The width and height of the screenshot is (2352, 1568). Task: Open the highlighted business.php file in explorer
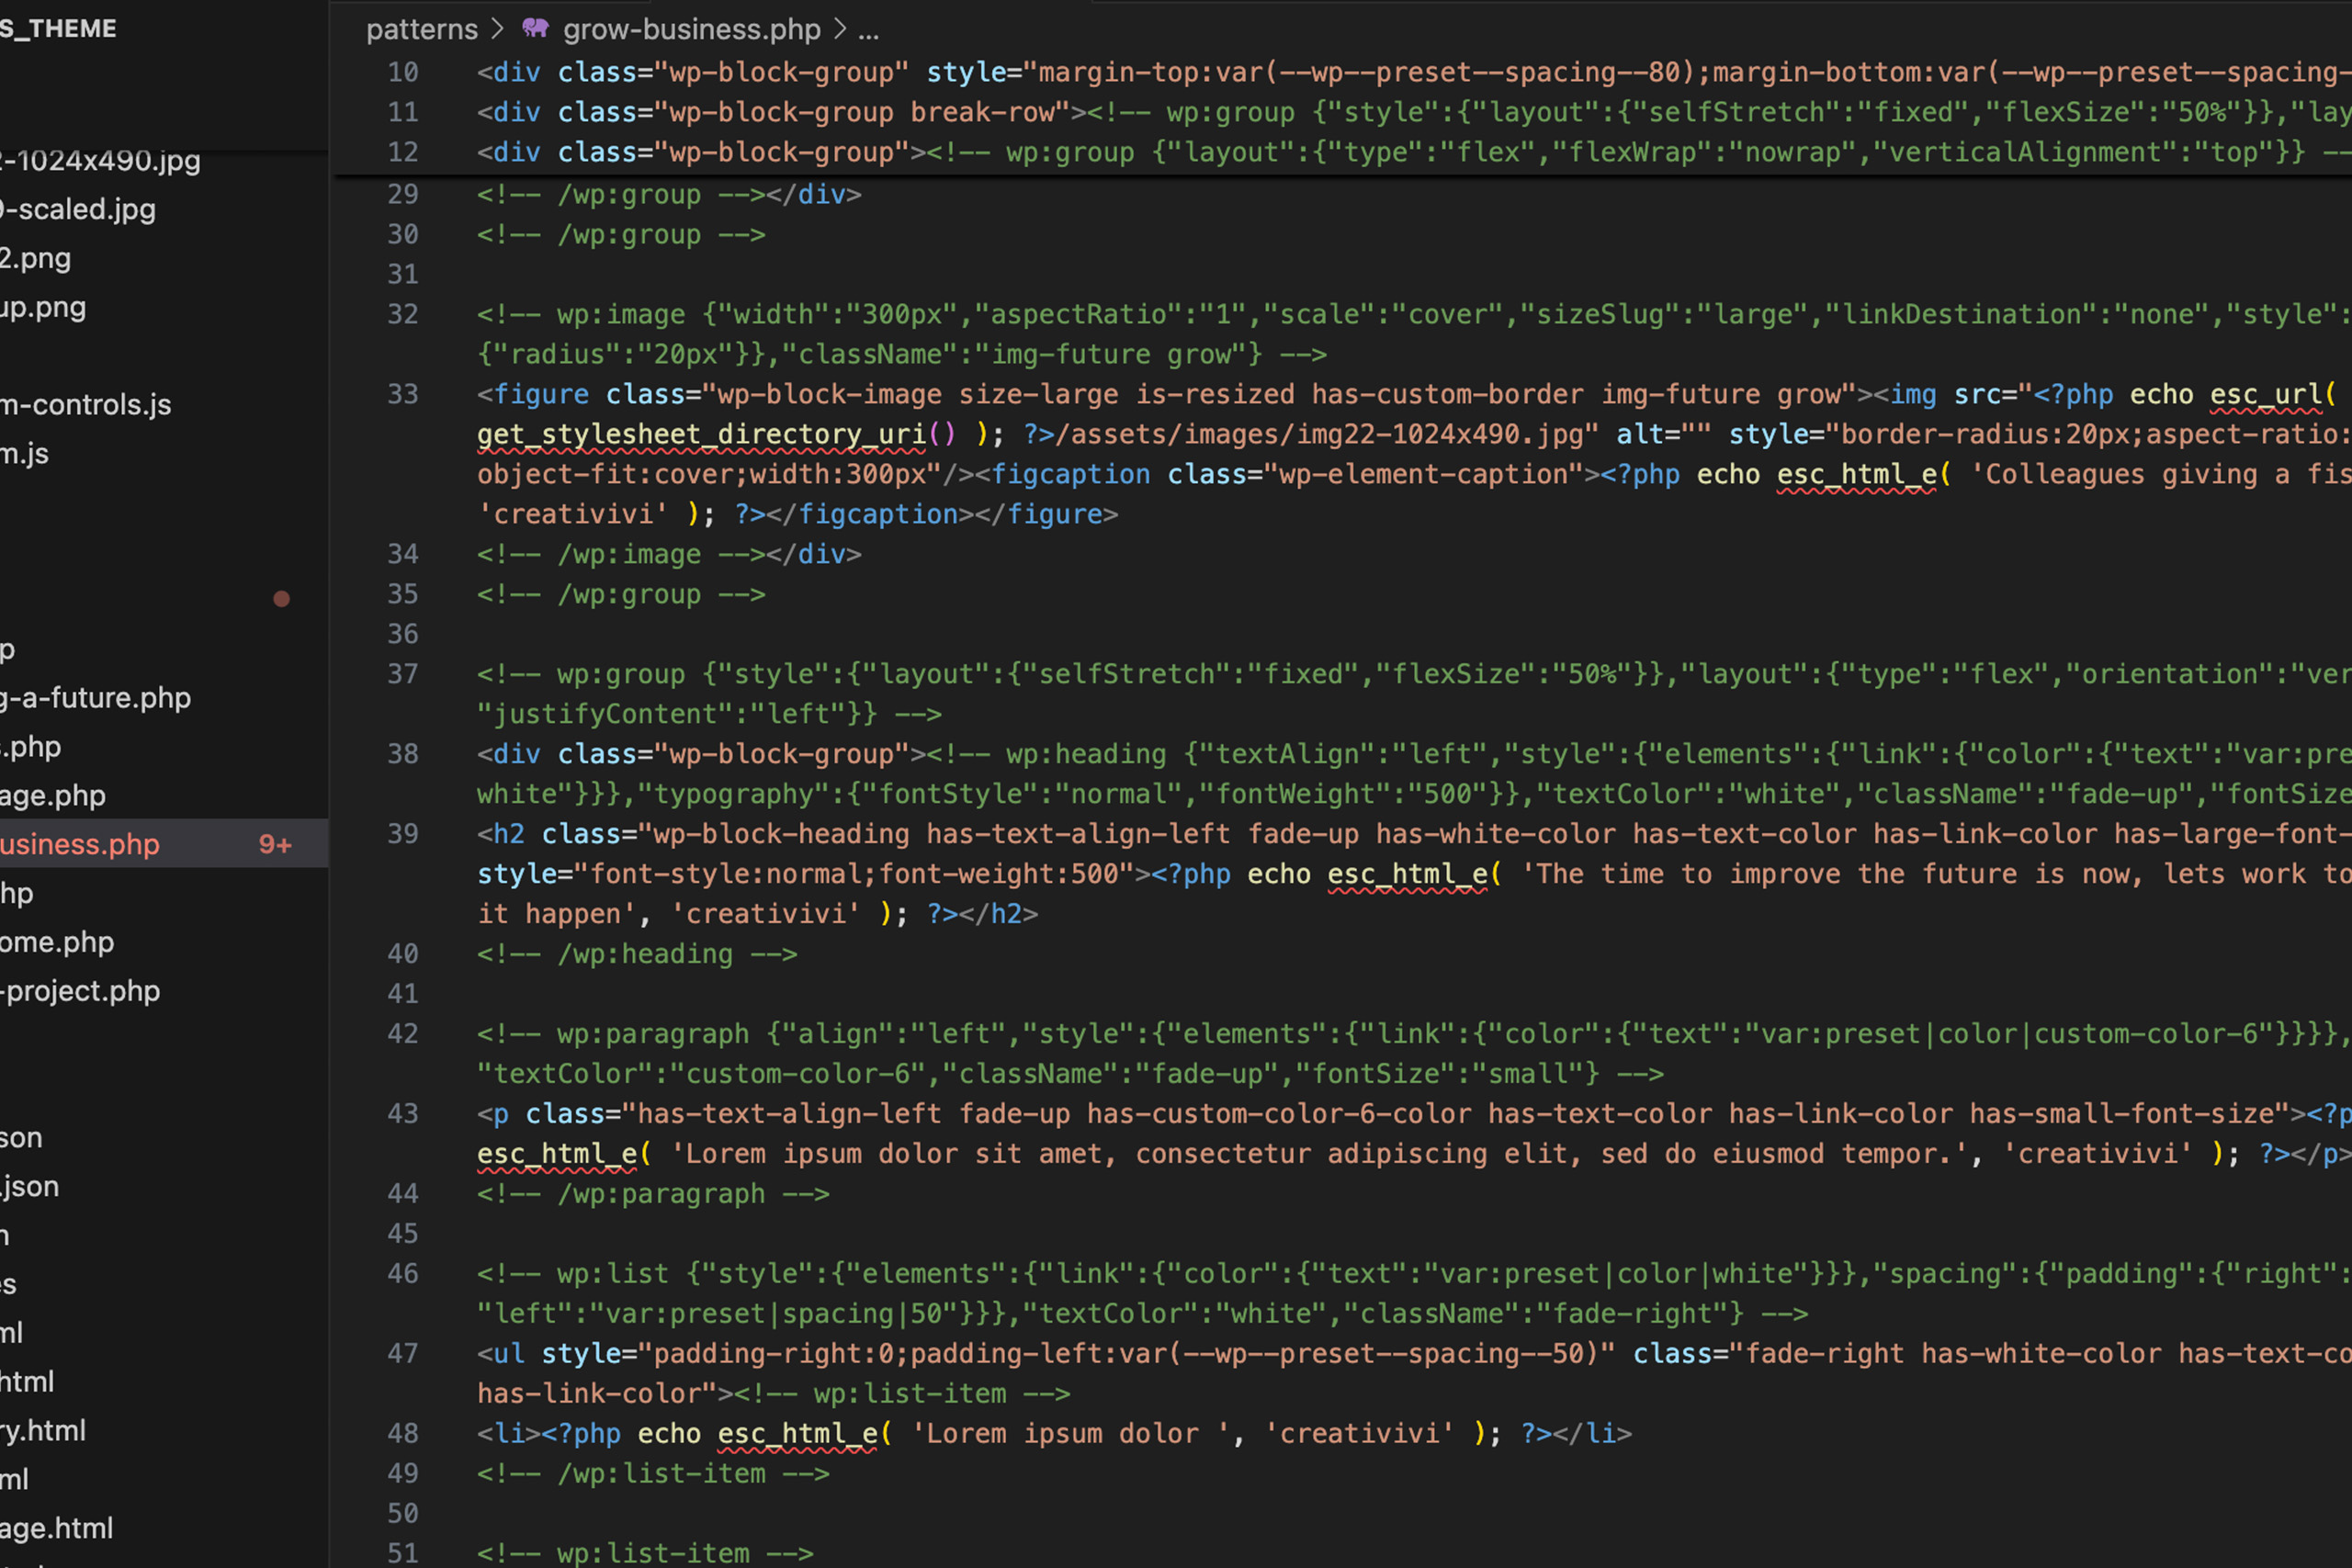tap(80, 845)
